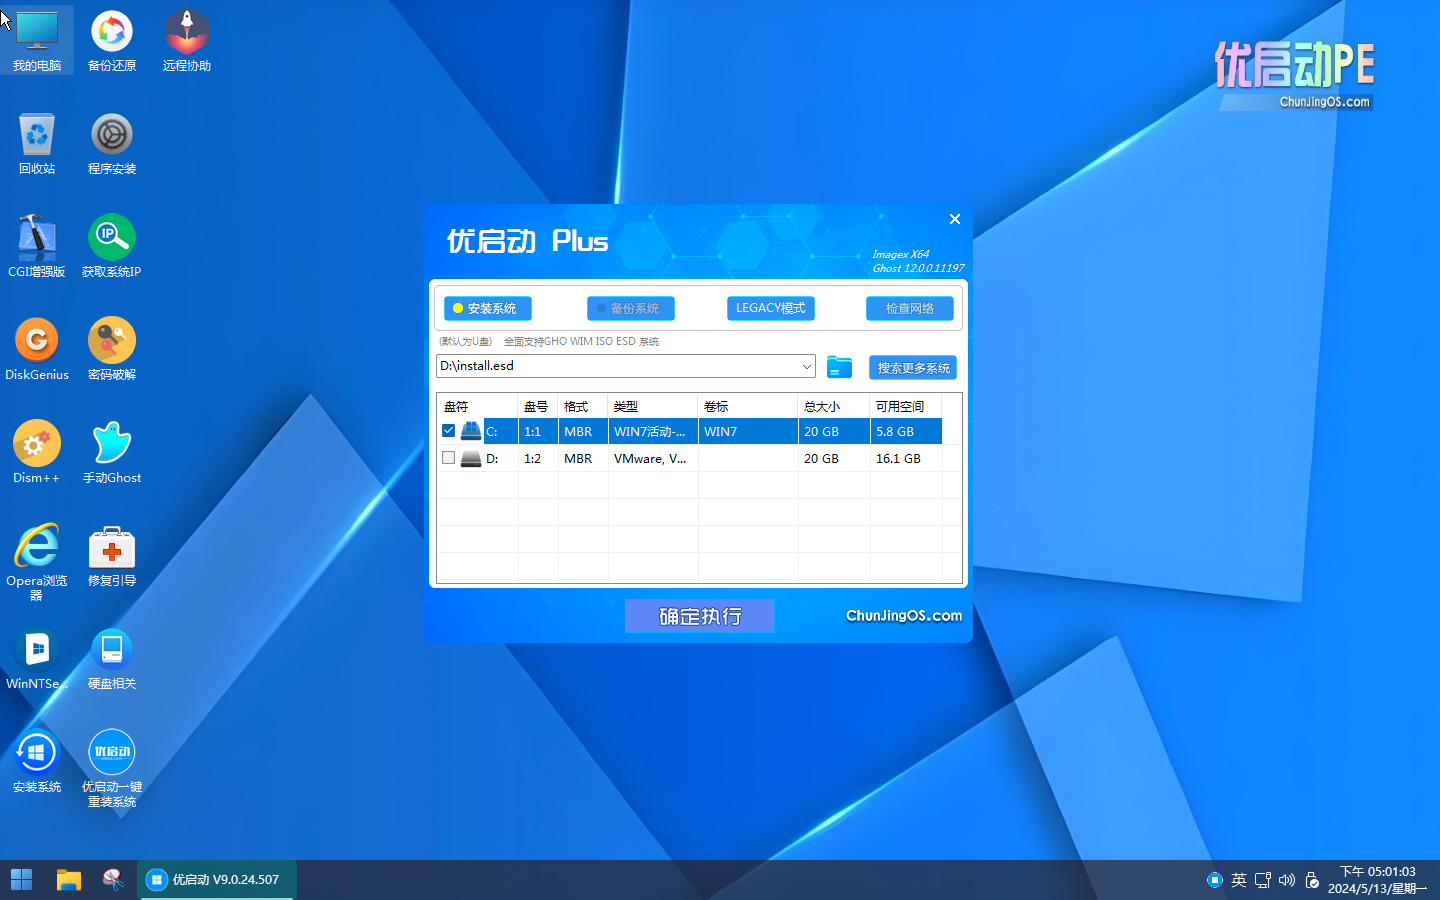Close the 优启动 Plus dialog

955,219
